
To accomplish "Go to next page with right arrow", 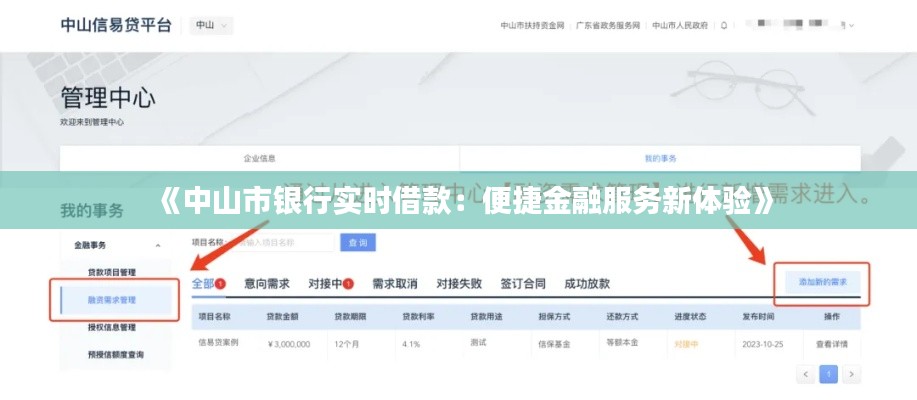I will (852, 374).
